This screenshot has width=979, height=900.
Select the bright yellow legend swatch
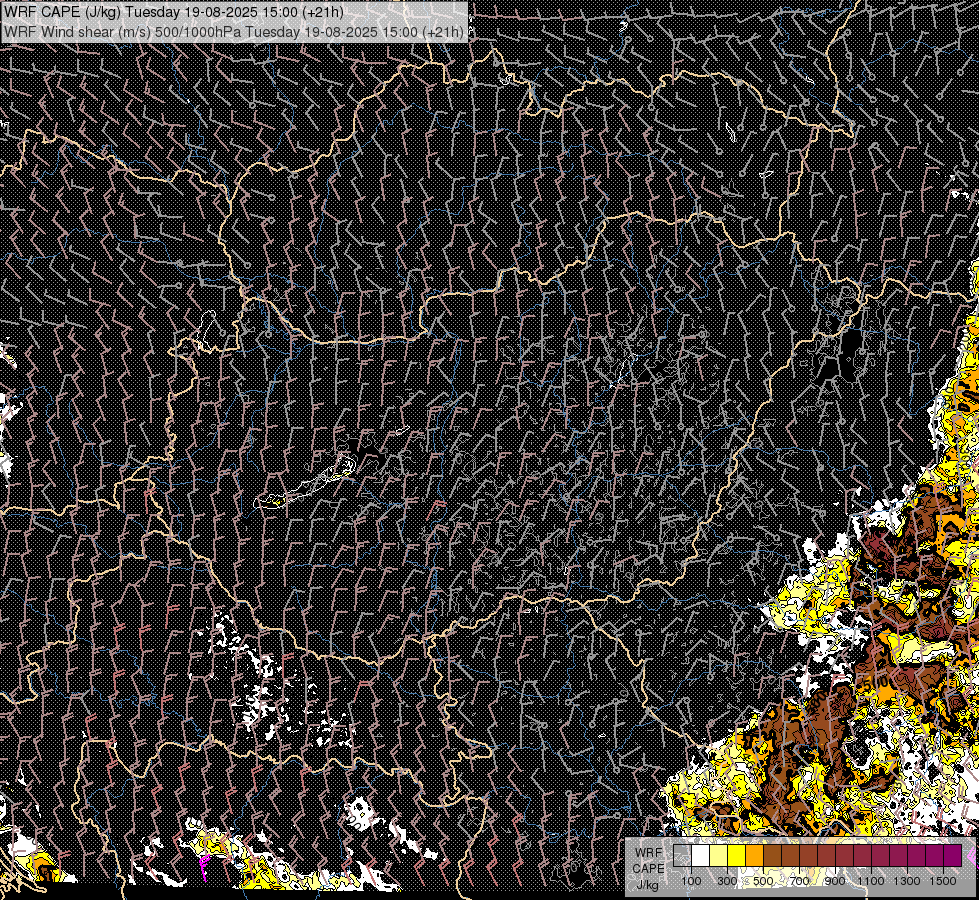[737, 855]
